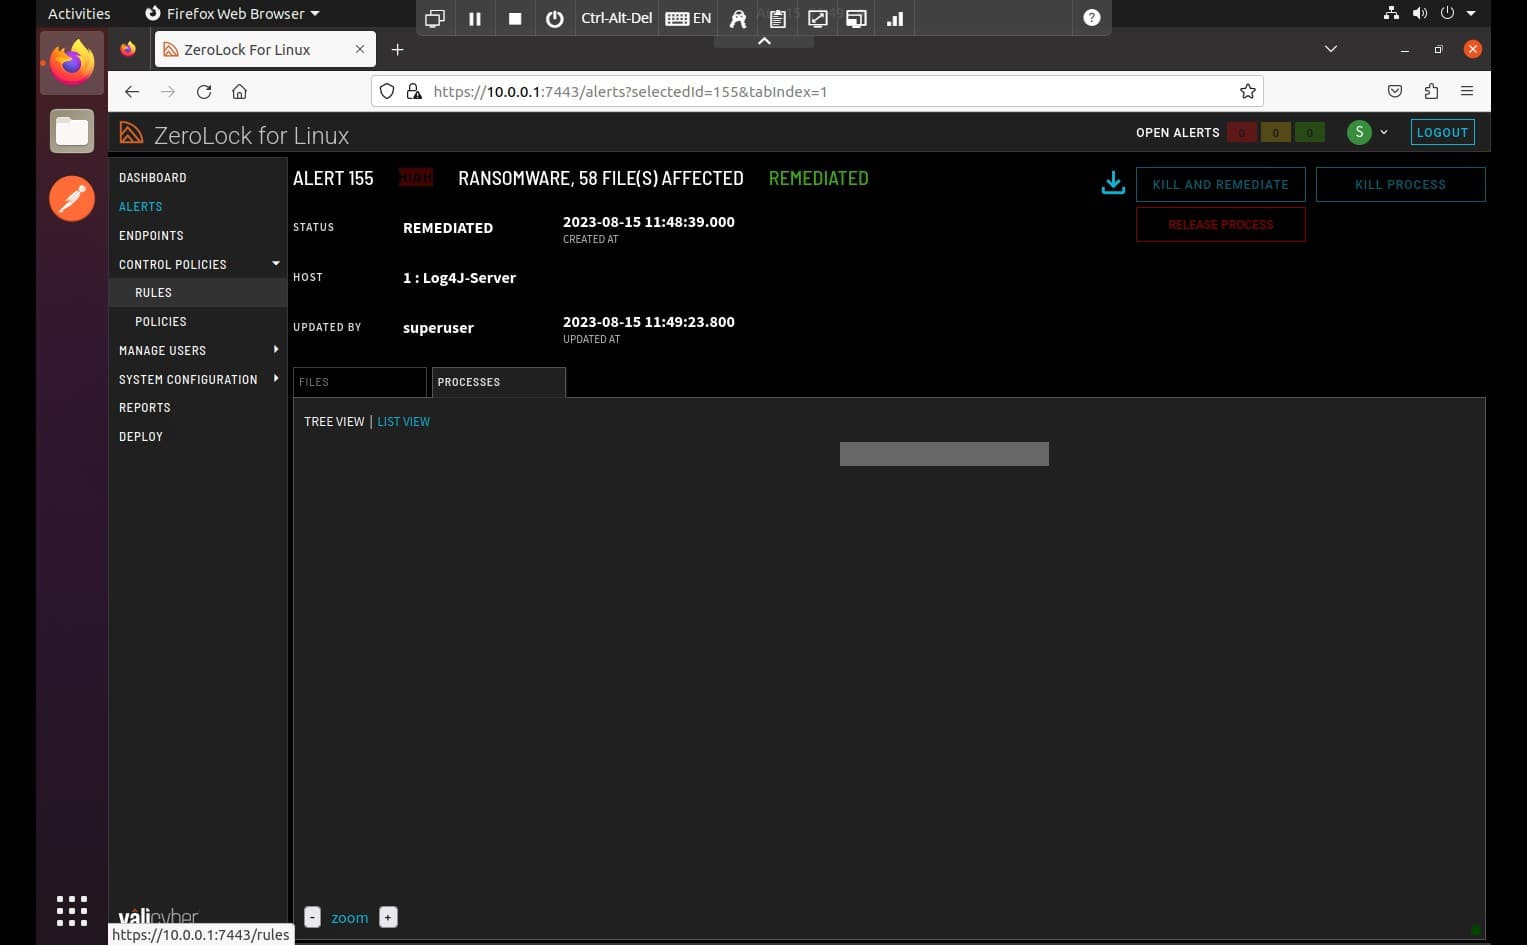Open Firefox hamburger menu
The width and height of the screenshot is (1527, 945).
tap(1467, 92)
